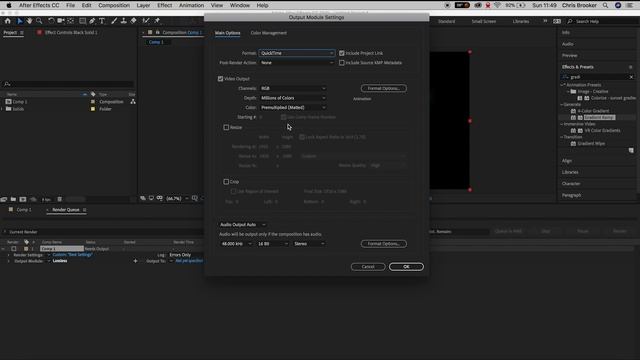
Task: Click Delete trash icon in Project panel
Action: (x=60, y=199)
